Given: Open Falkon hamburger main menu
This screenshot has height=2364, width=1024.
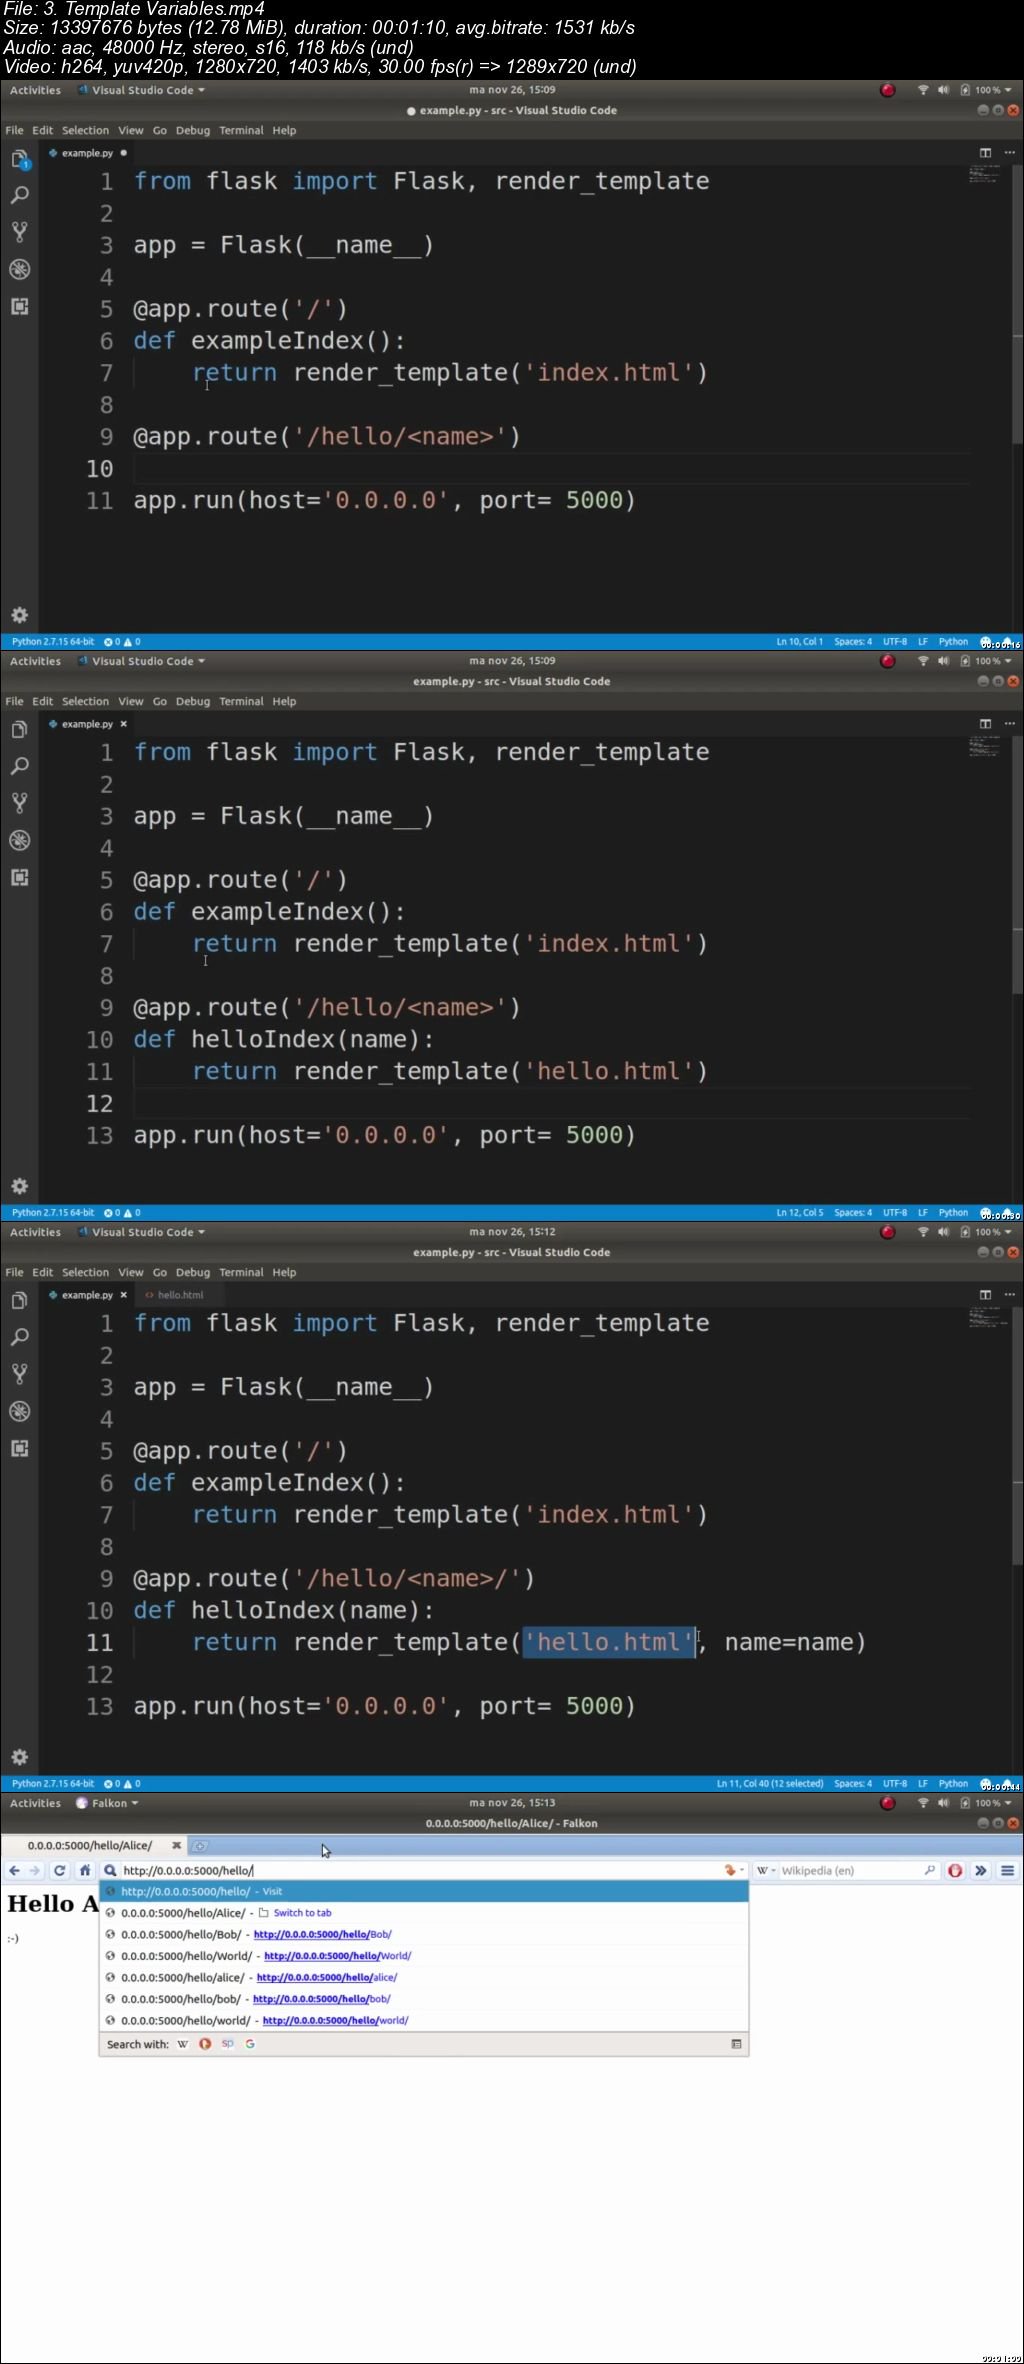Looking at the screenshot, I should coord(1008,1870).
